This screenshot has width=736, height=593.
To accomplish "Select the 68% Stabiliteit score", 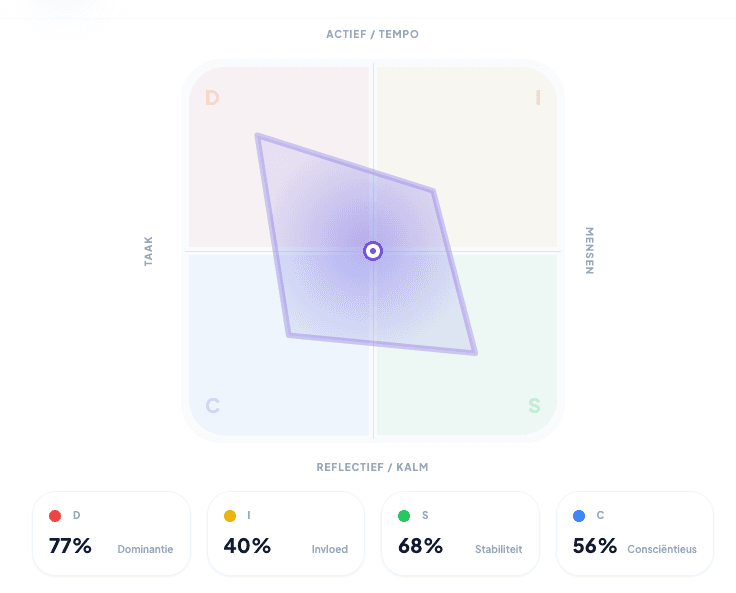I will point(420,546).
